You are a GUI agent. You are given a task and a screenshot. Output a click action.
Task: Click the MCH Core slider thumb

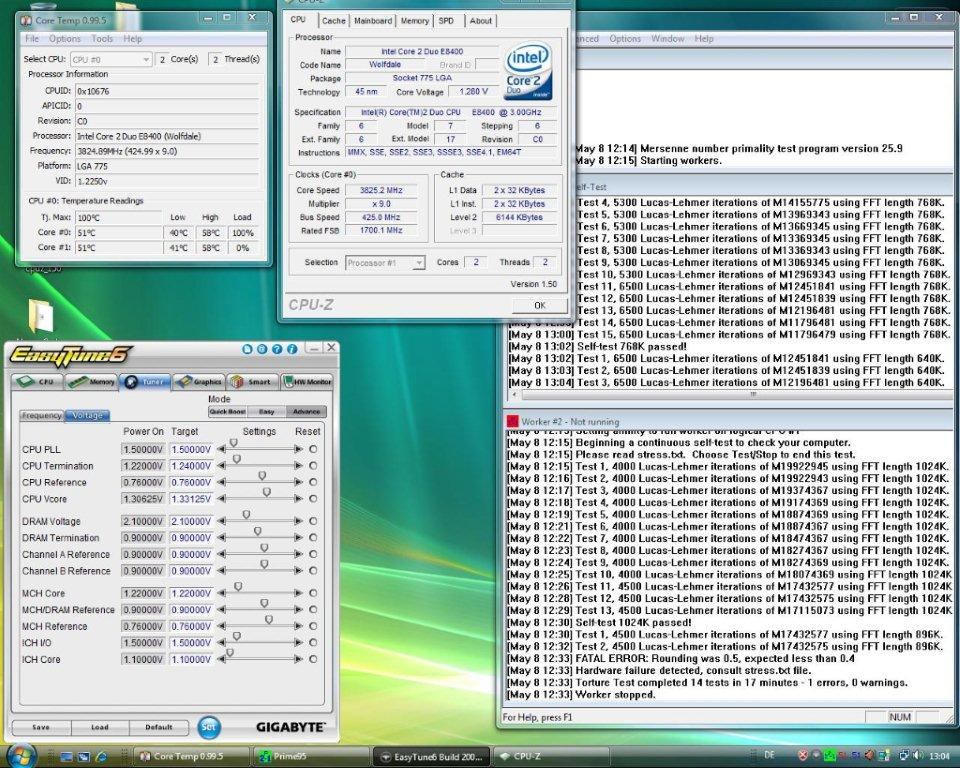(238, 587)
